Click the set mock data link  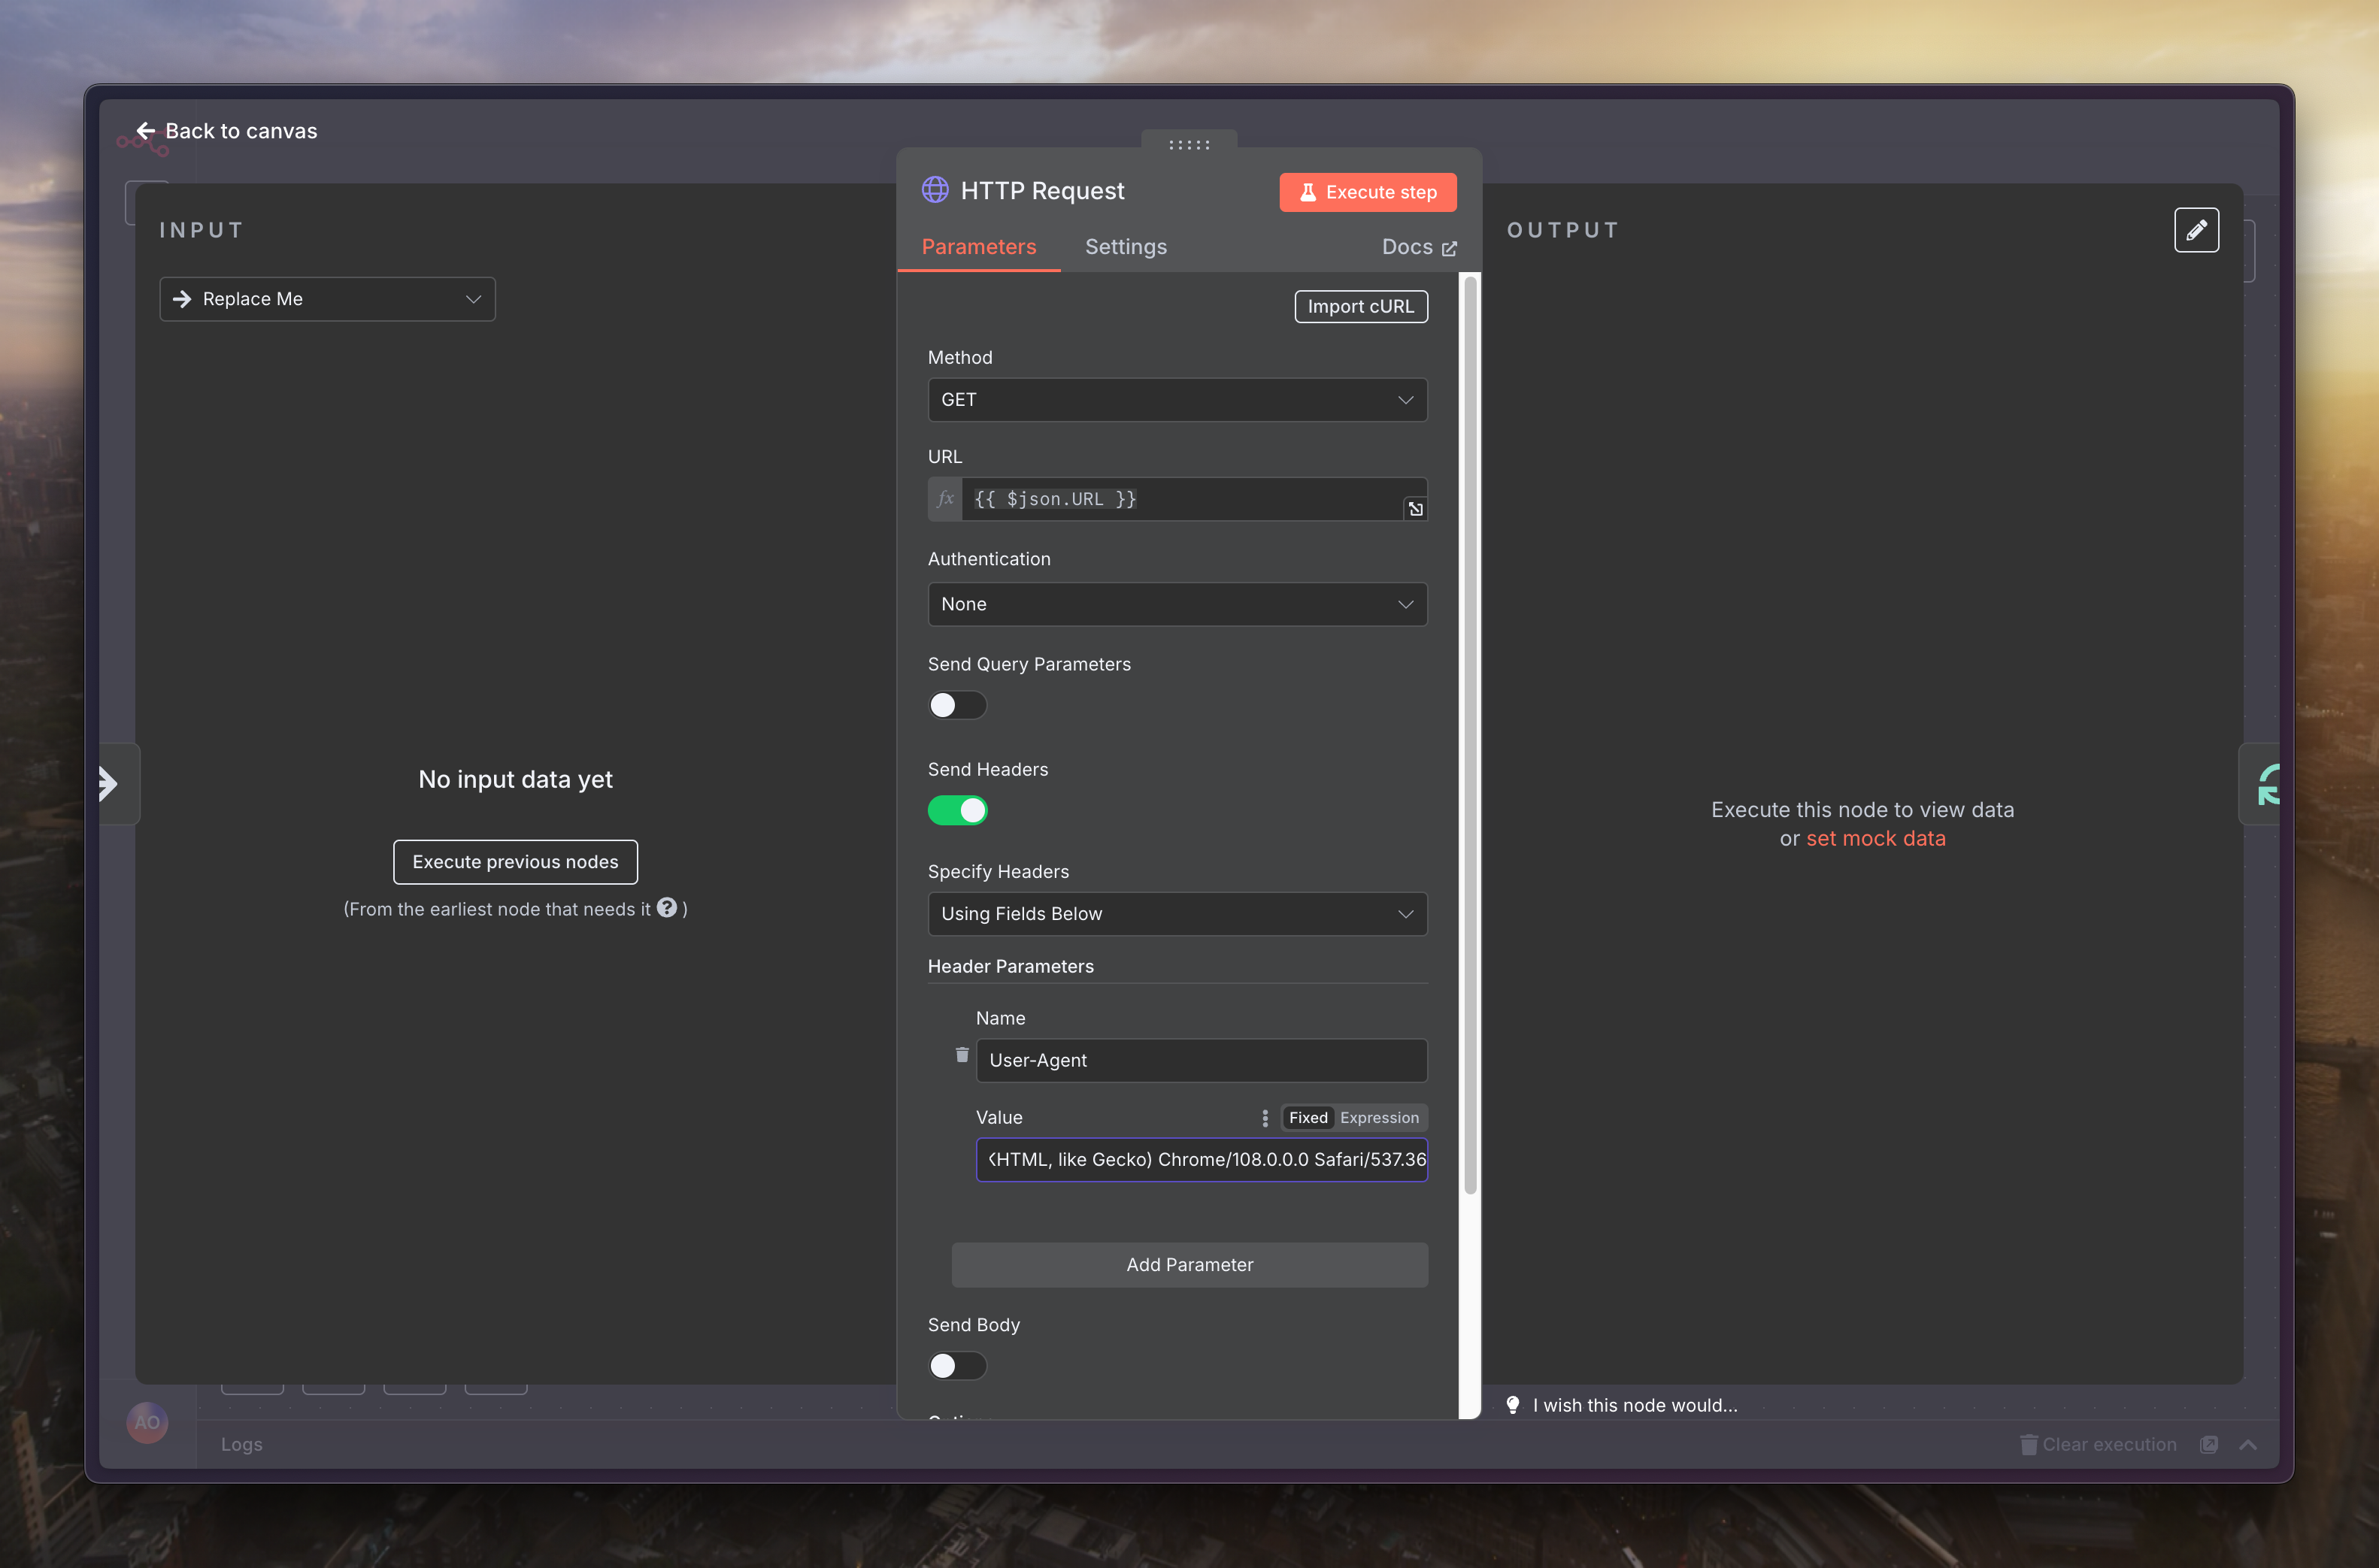click(1875, 838)
